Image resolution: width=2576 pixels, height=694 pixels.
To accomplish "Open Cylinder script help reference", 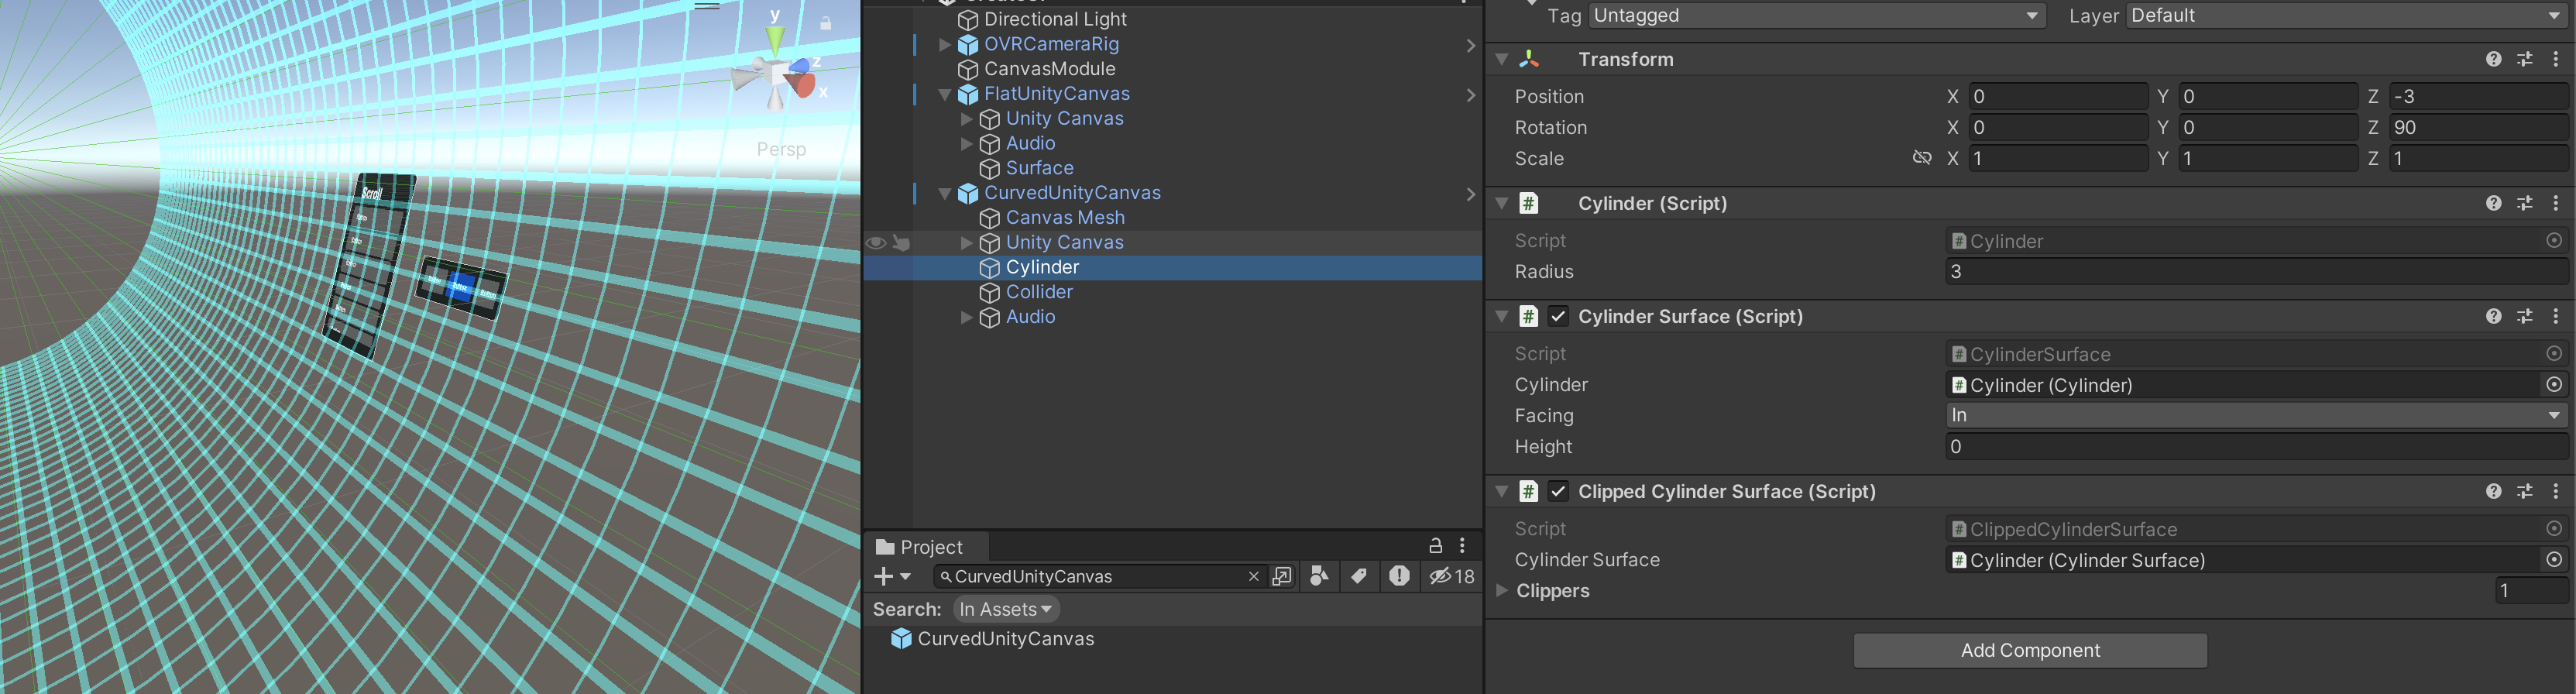I will coord(2493,203).
